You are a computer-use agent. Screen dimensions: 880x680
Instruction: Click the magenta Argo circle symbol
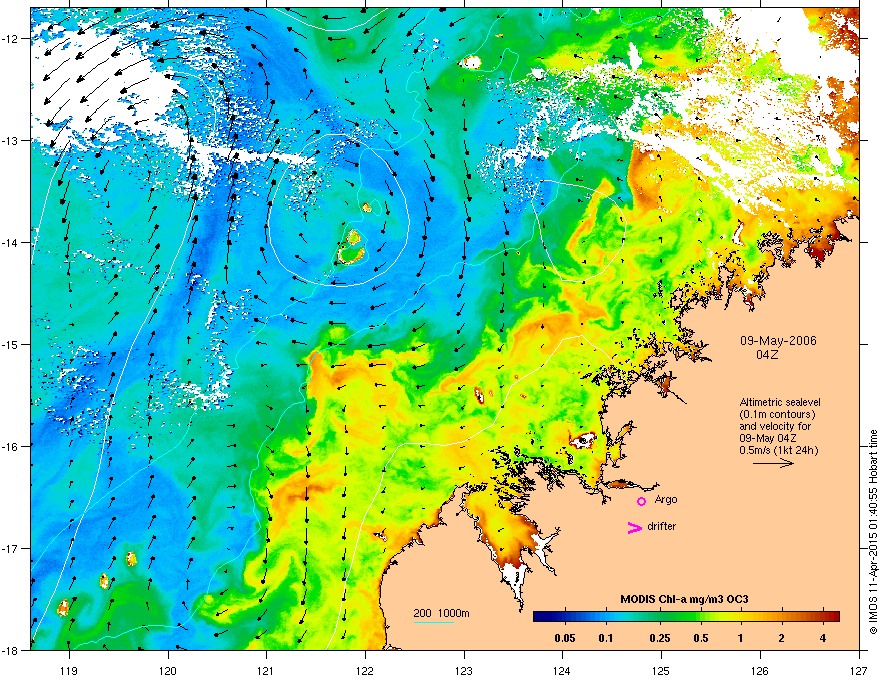tap(641, 501)
